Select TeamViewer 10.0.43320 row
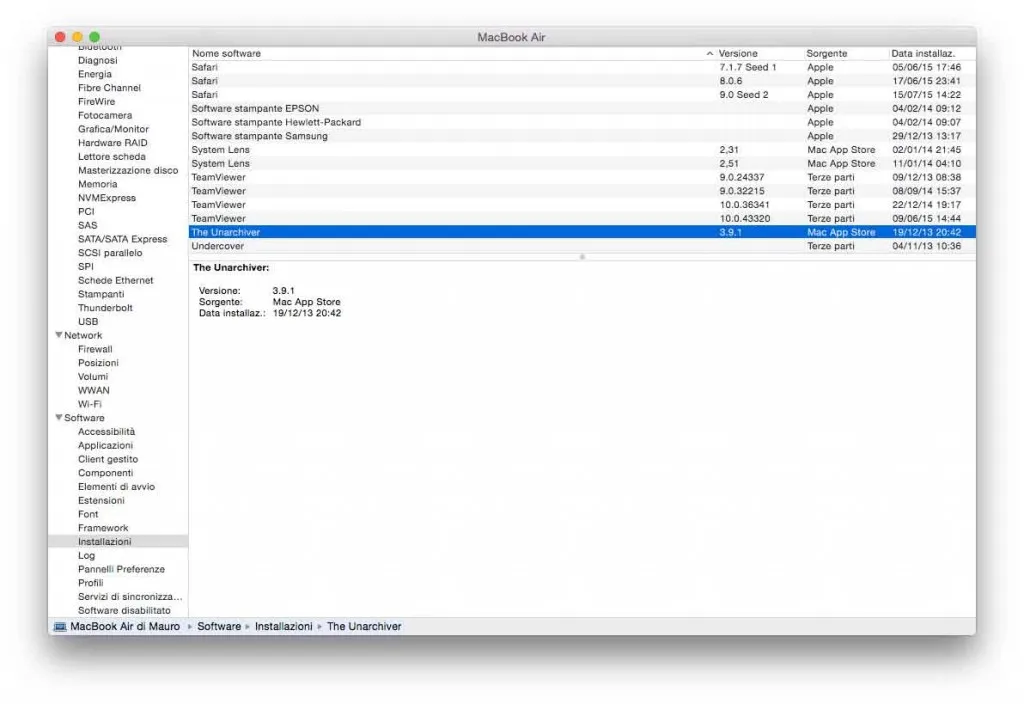Screen dimensions: 1024x704 click(582, 218)
